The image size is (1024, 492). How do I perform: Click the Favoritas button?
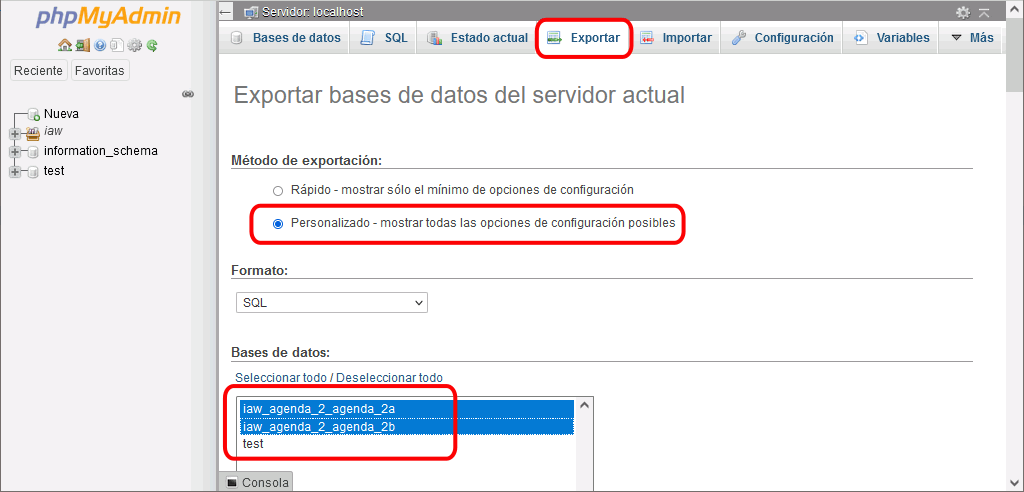99,71
